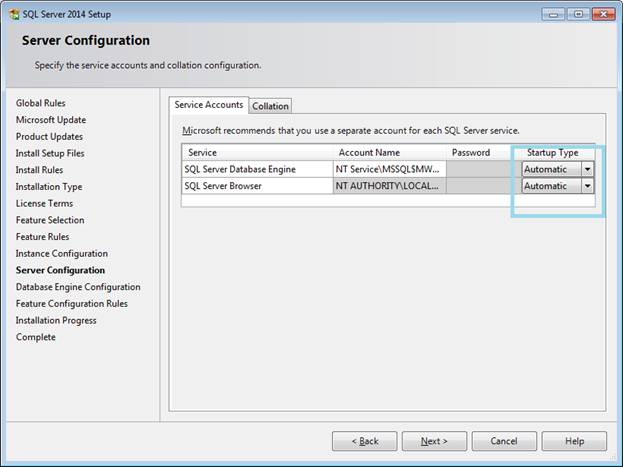Close the SQL Server 2014 Setup window
Viewport: 623px width, 467px height.
click(603, 14)
